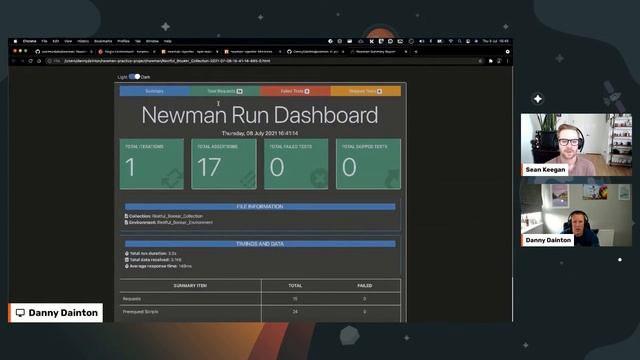Open the View menu

tap(68, 41)
